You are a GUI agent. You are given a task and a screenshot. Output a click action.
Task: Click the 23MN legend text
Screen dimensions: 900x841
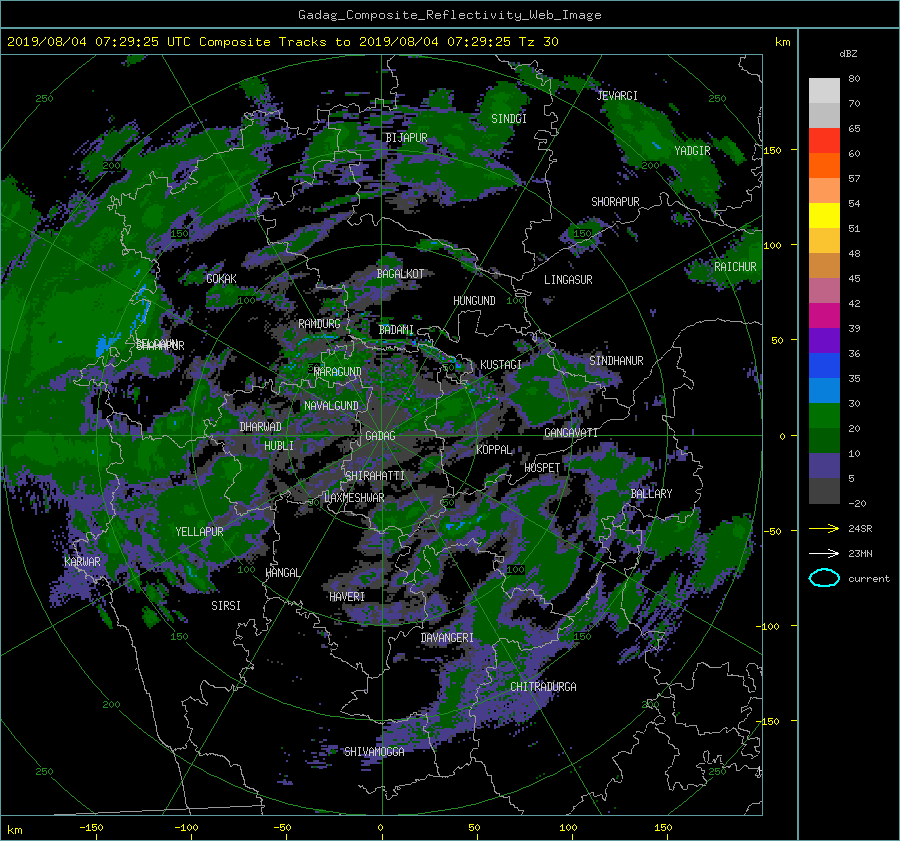(x=860, y=553)
